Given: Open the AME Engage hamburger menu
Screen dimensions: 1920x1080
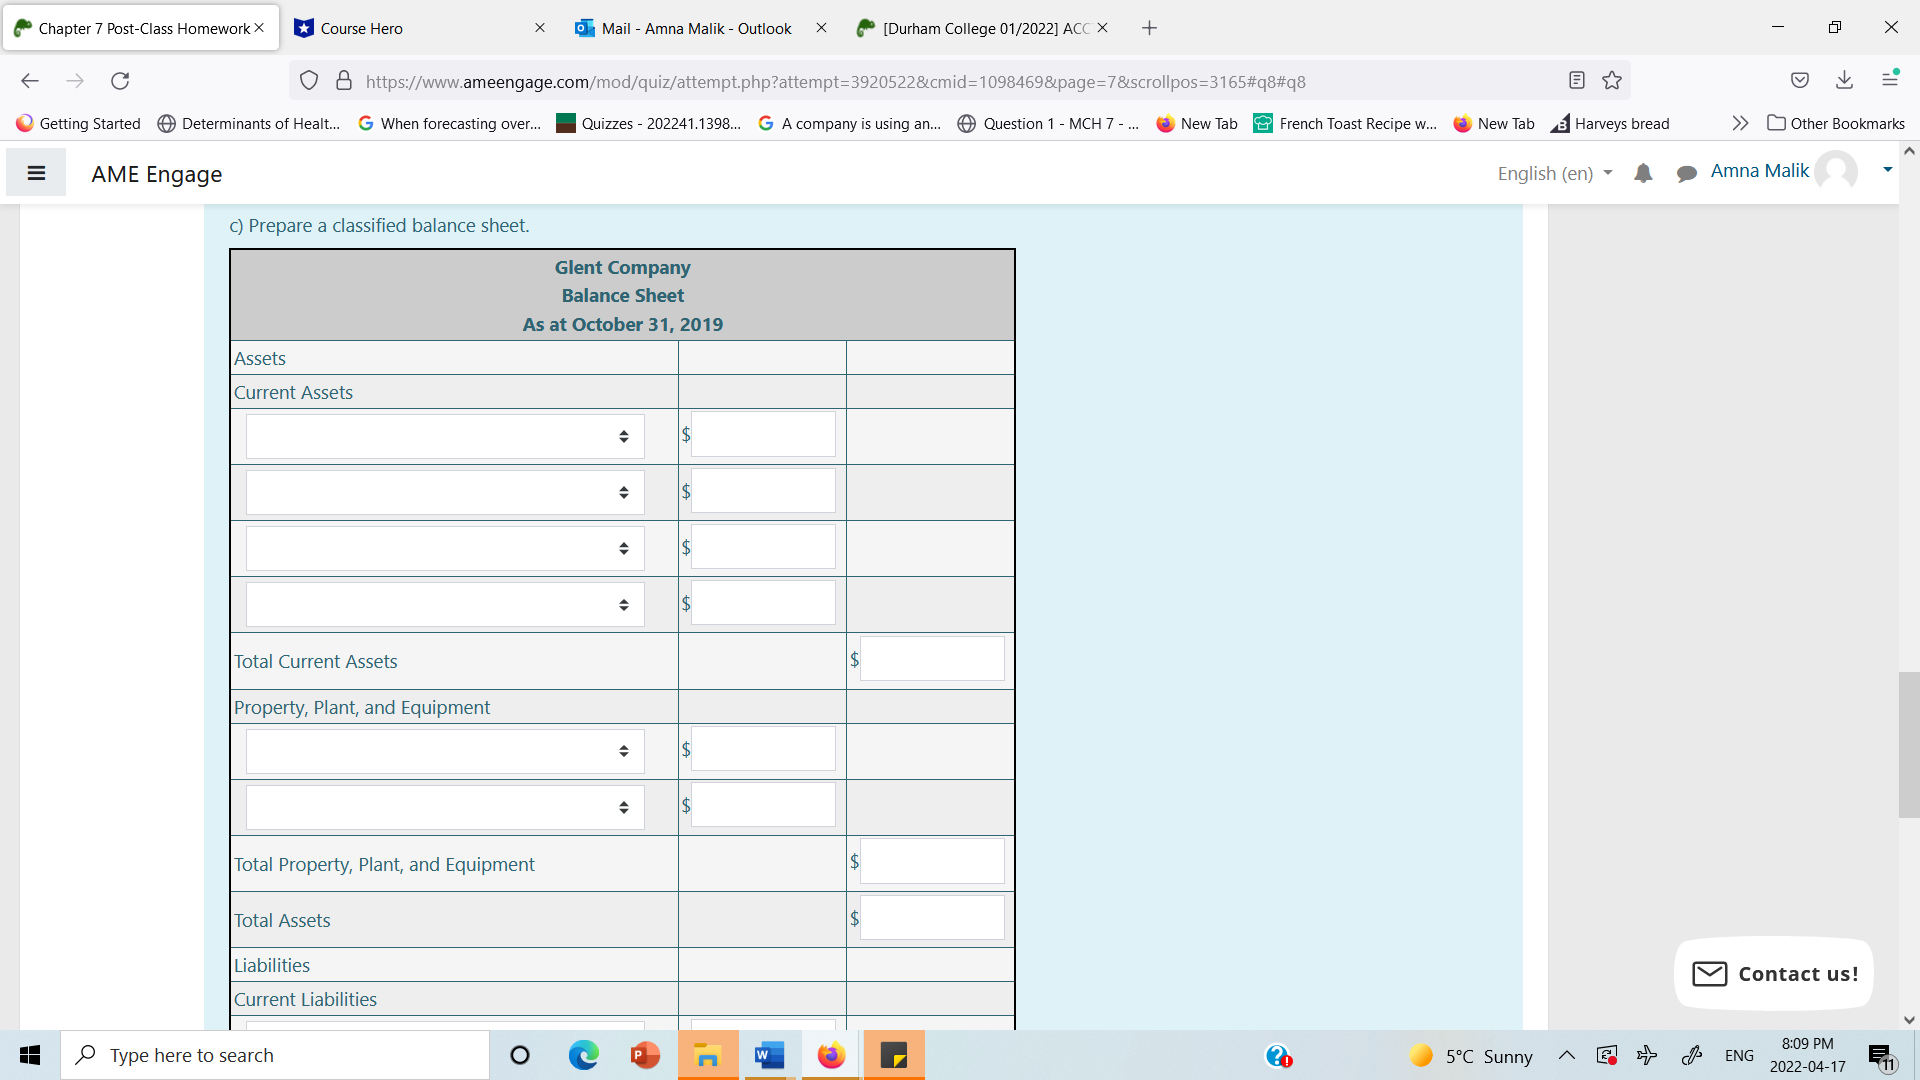Looking at the screenshot, I should click(x=36, y=172).
